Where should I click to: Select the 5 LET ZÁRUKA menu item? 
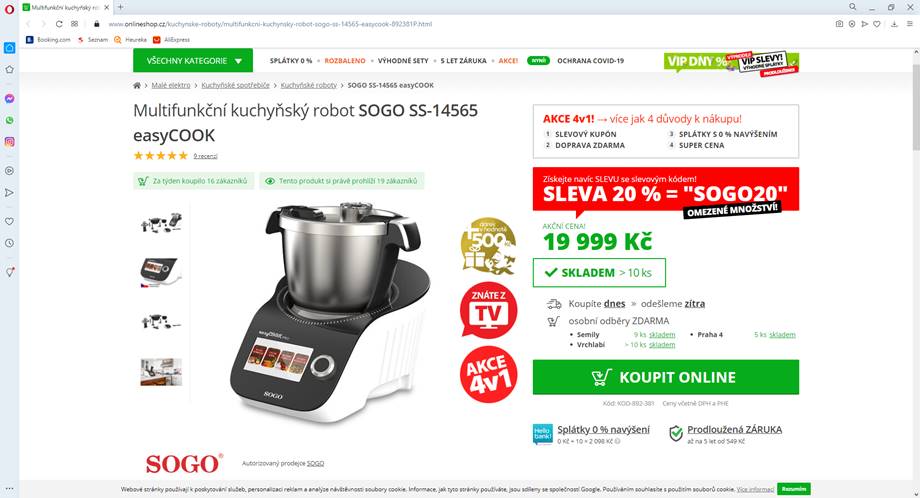click(x=464, y=60)
